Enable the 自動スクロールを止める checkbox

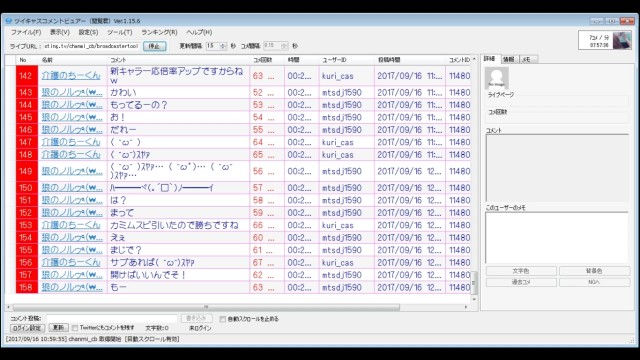pyautogui.click(x=222, y=319)
